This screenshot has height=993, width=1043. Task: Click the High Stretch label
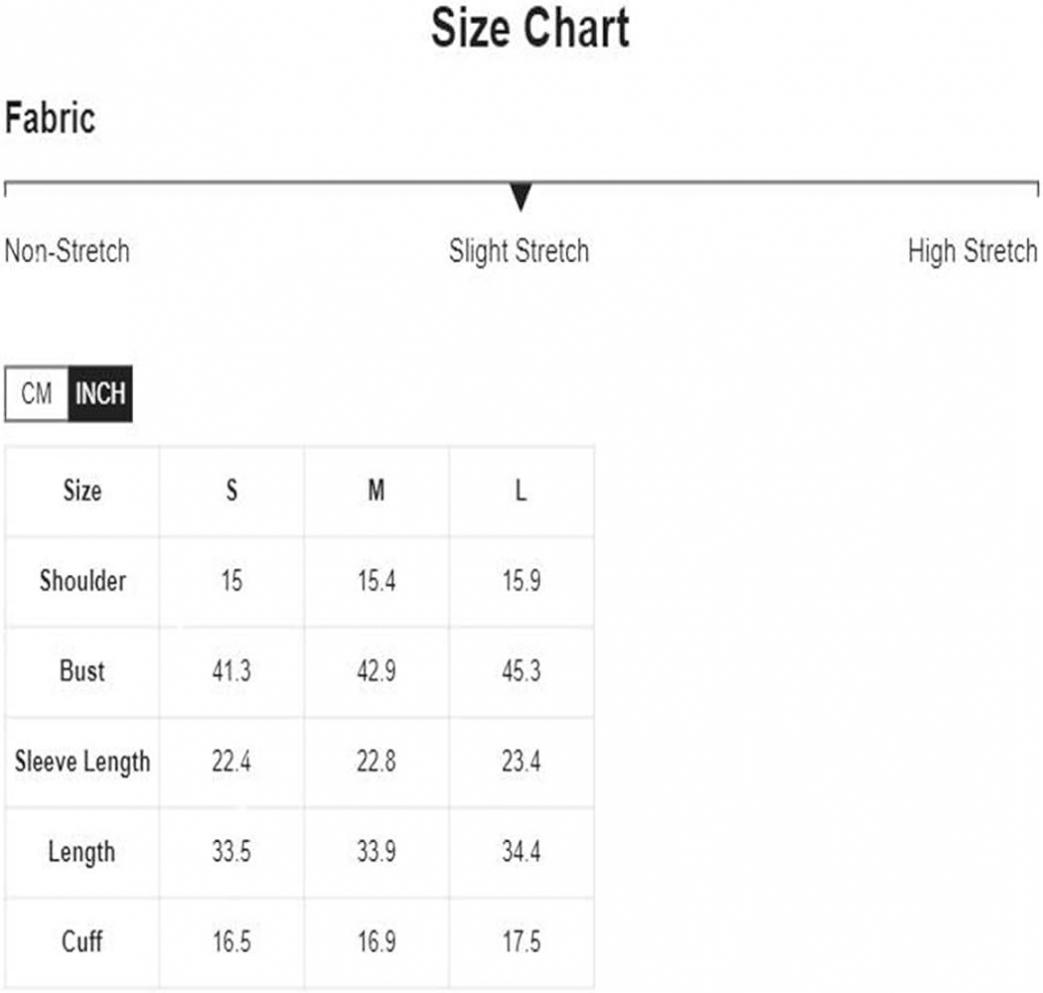point(972,251)
